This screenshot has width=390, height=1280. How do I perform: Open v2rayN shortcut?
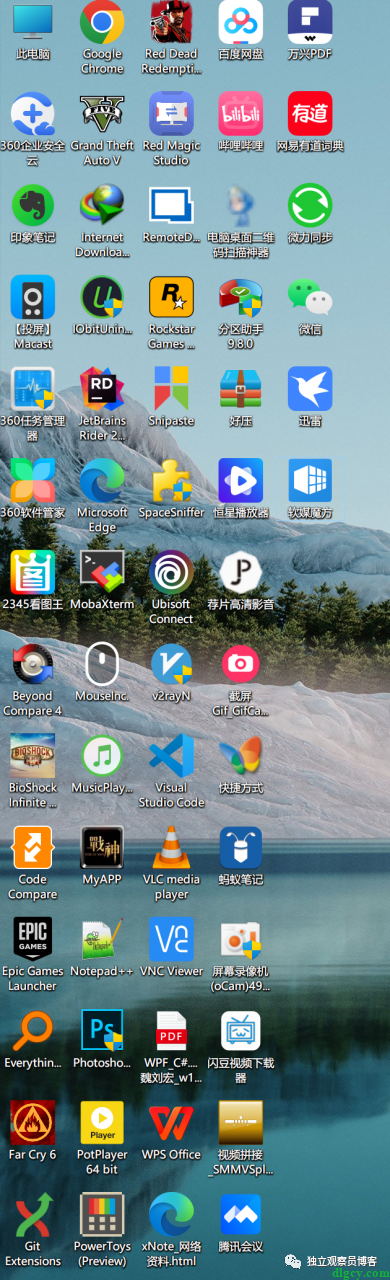pyautogui.click(x=171, y=663)
